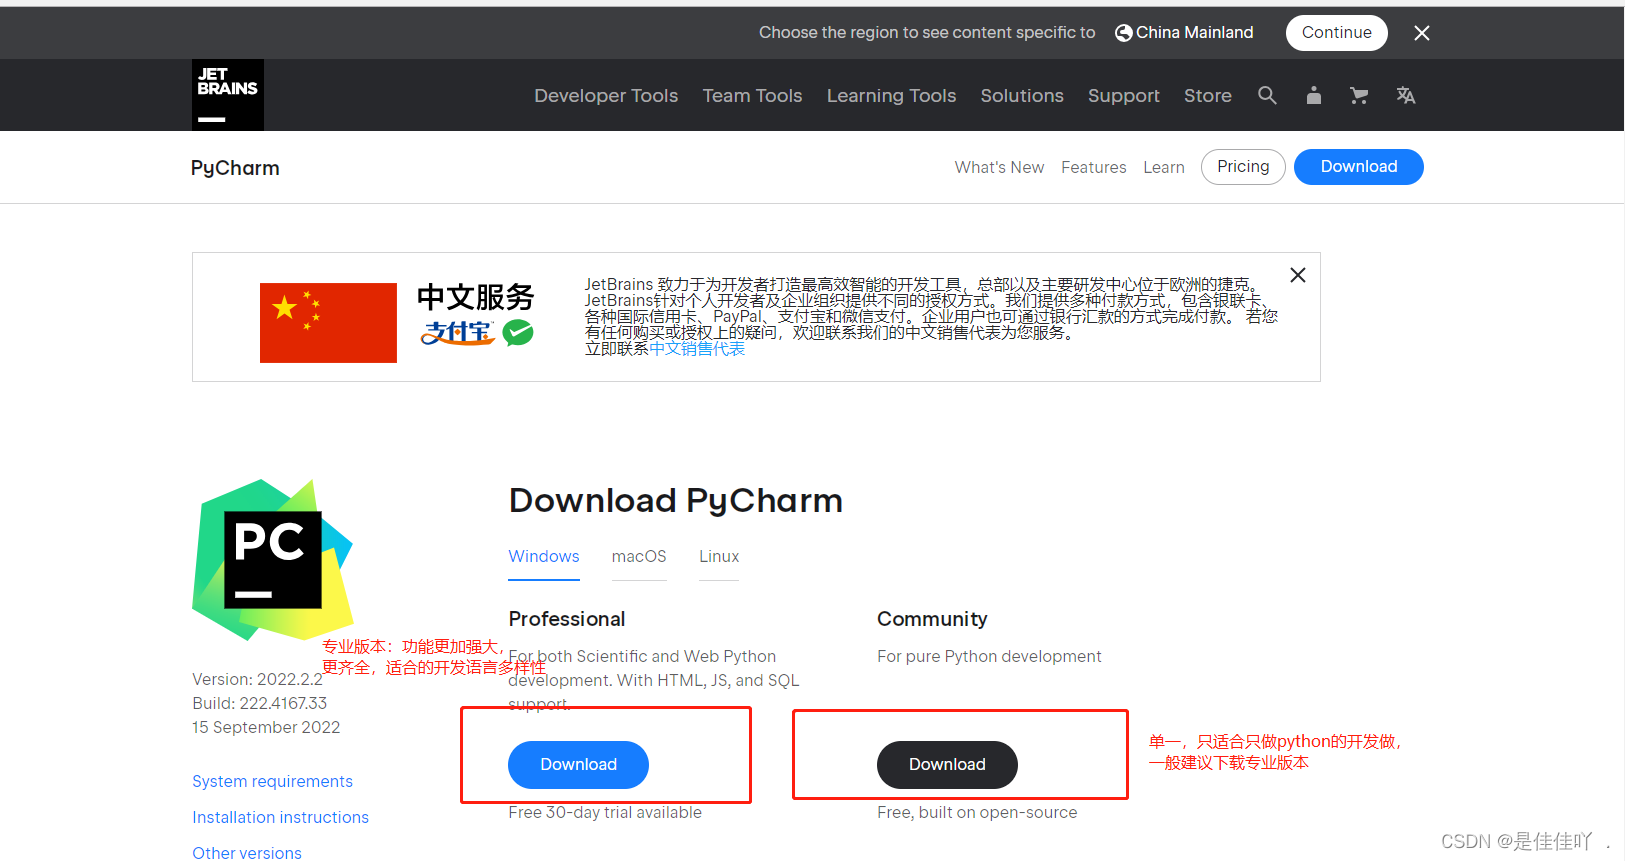Click 'Free 30-day trial available' text
Viewport: 1625px width, 861px height.
(x=605, y=813)
